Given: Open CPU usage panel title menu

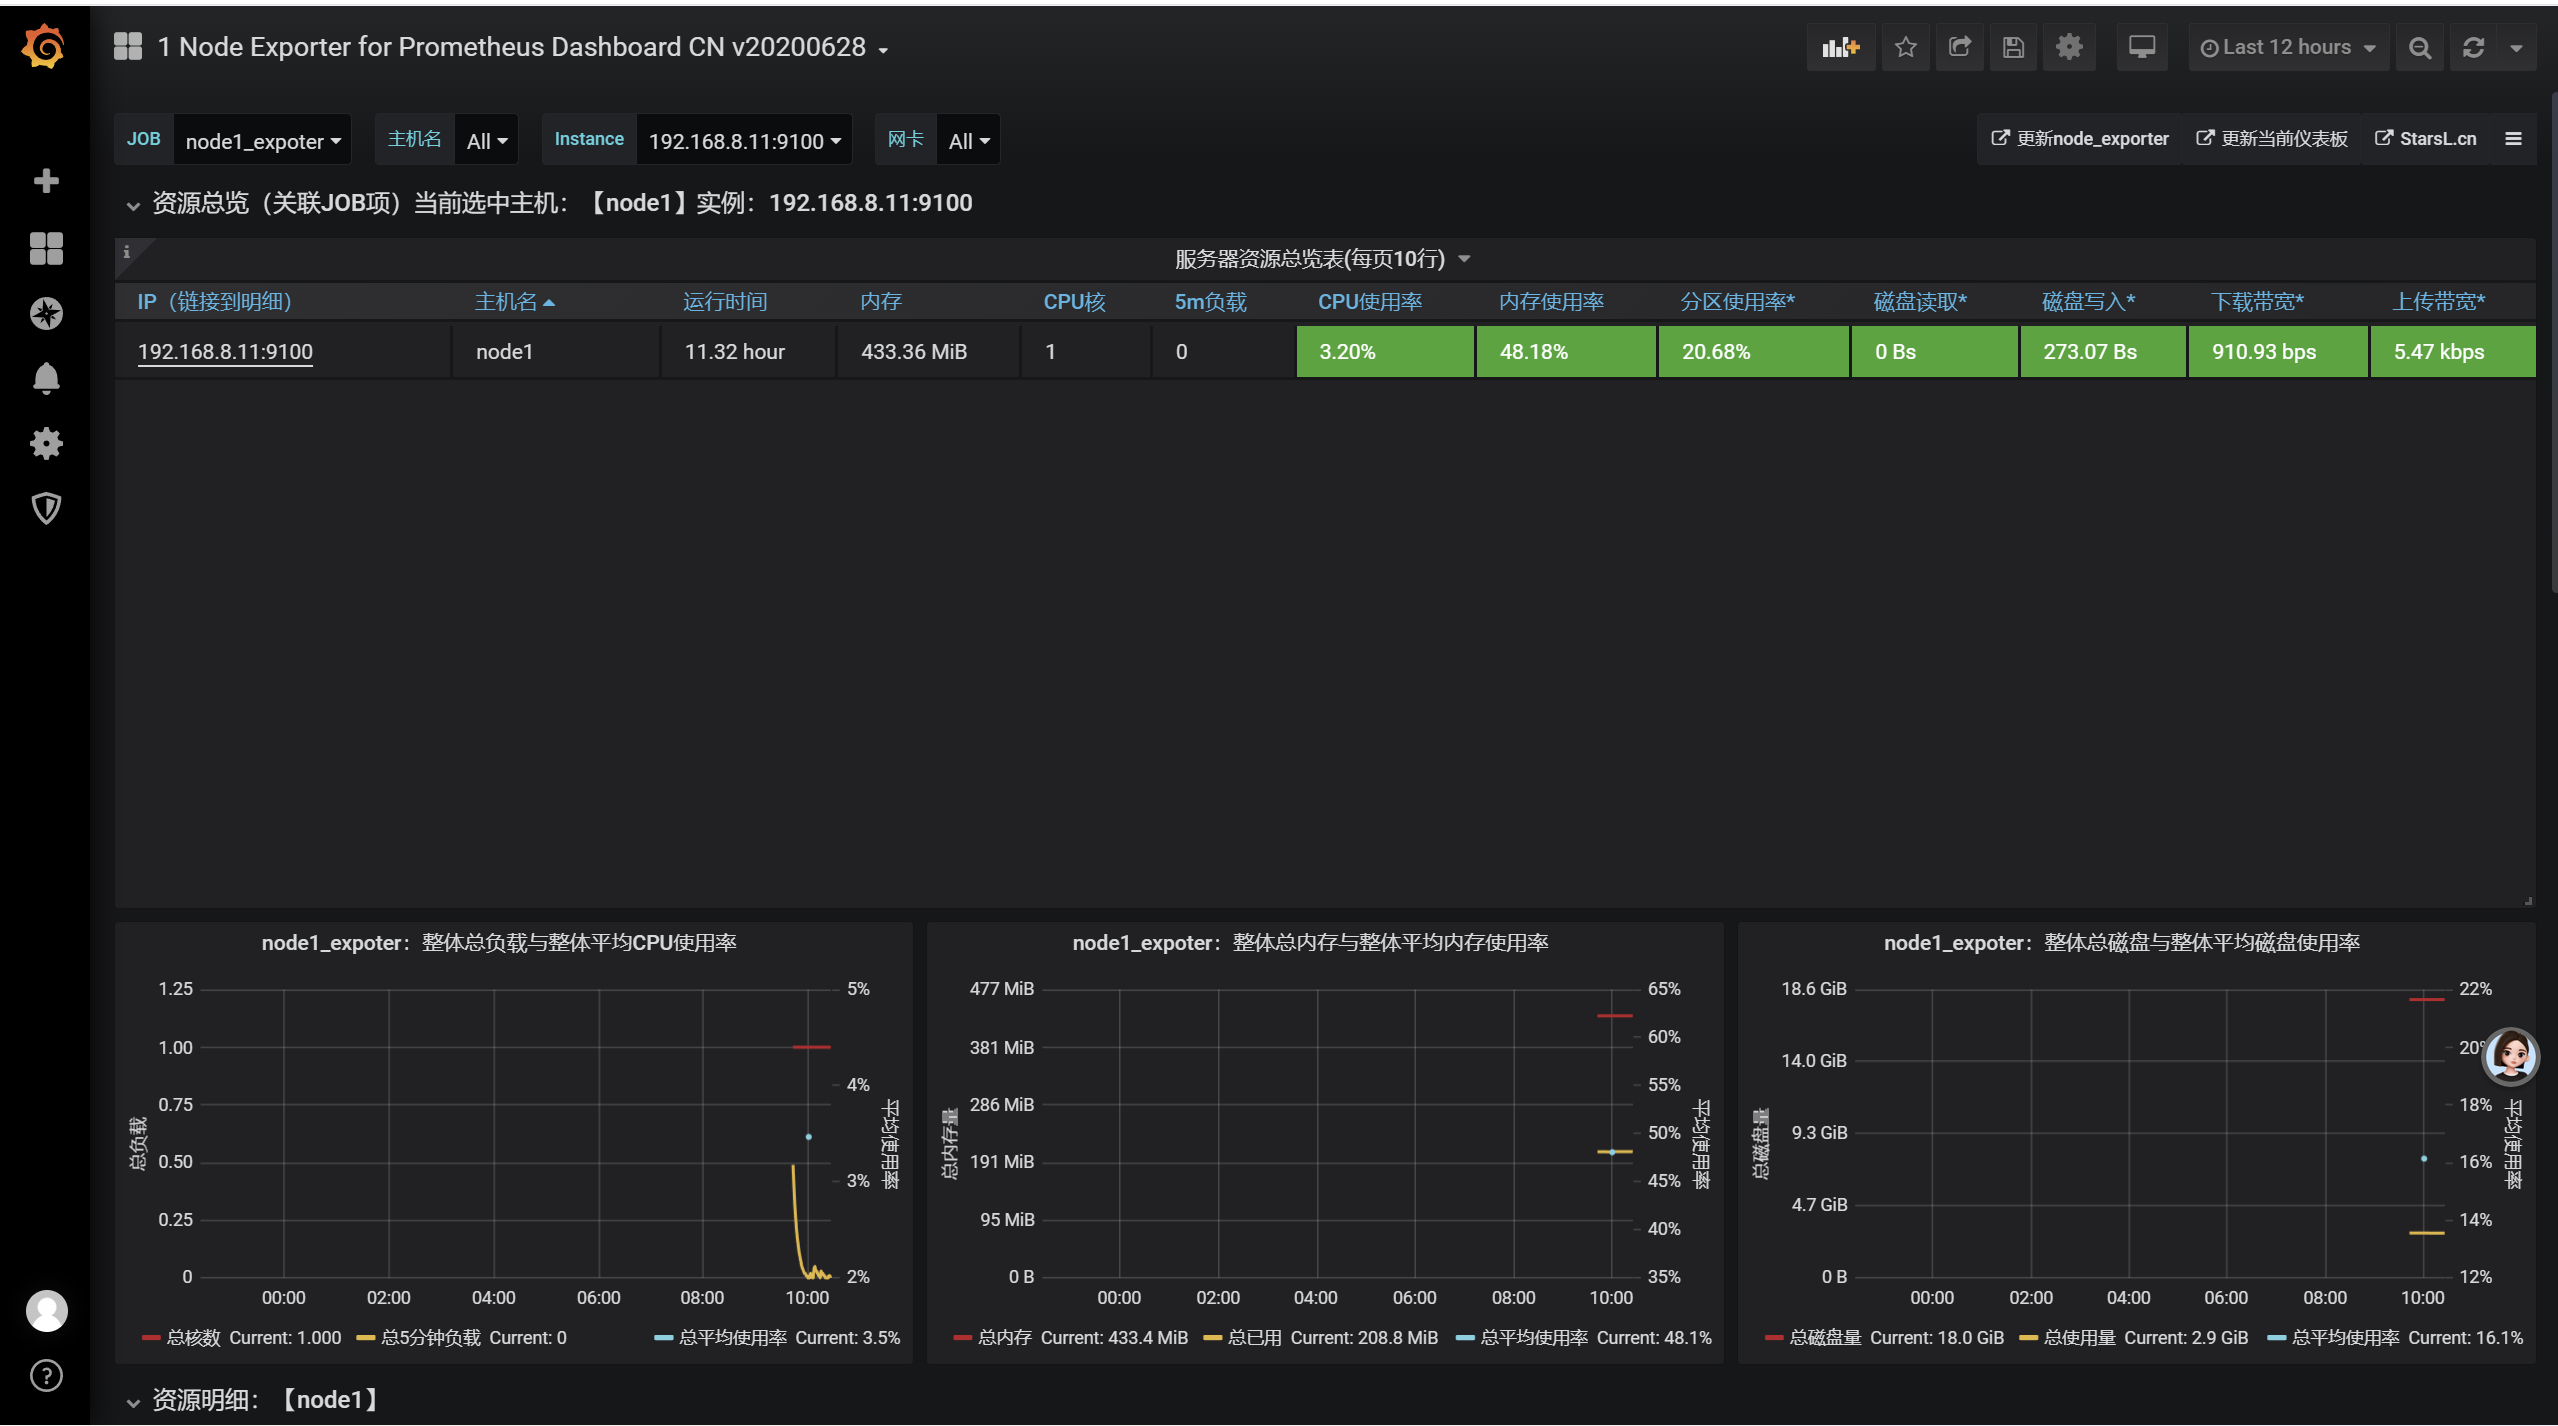Looking at the screenshot, I should coord(499,943).
